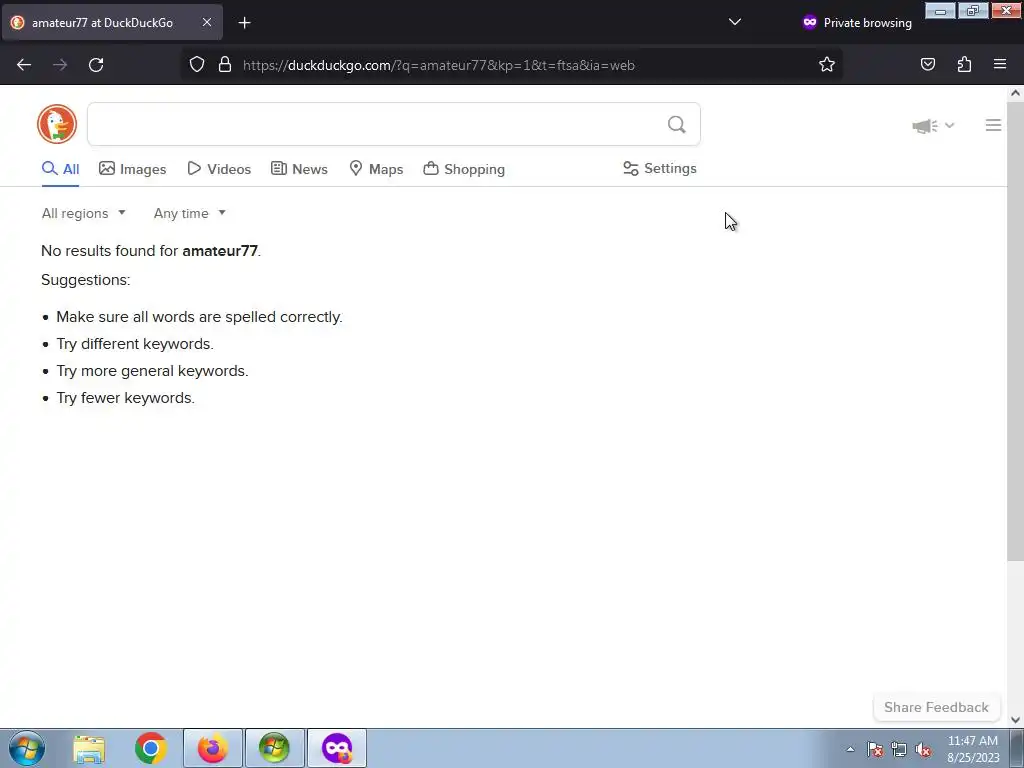Open Action Center flag tray icon
The width and height of the screenshot is (1024, 768).
click(x=875, y=750)
